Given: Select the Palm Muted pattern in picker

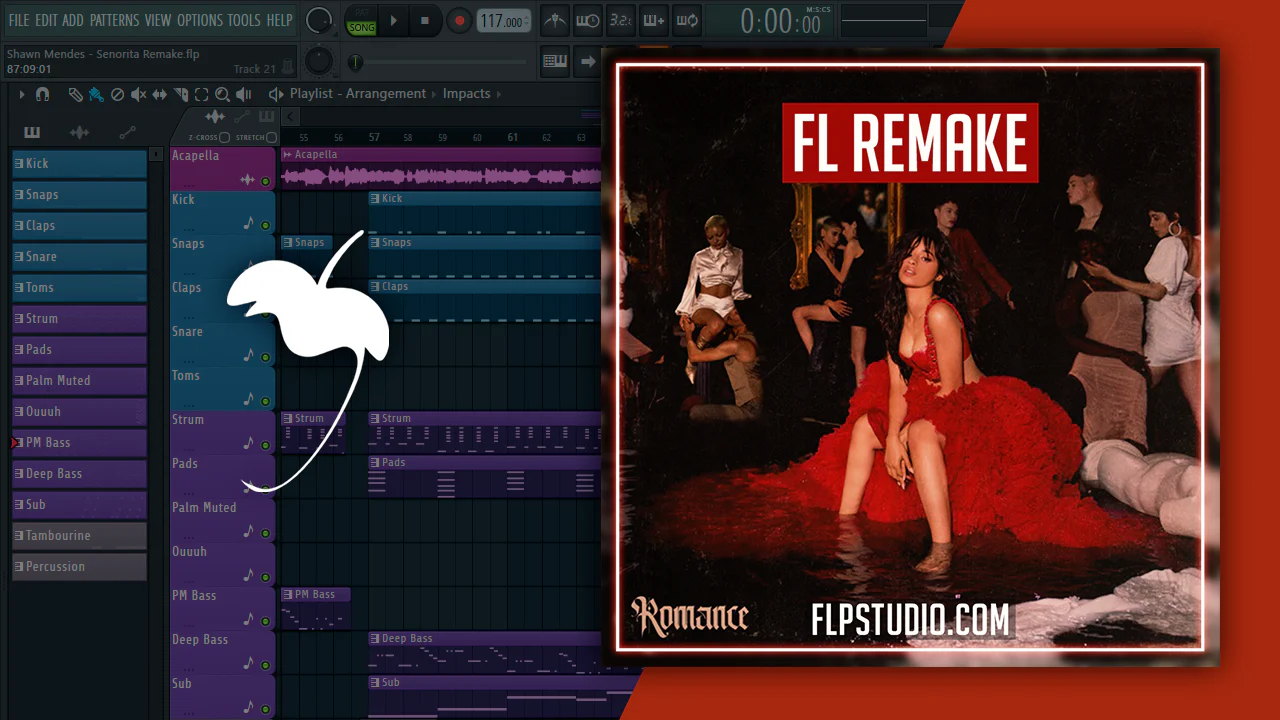Looking at the screenshot, I should click(x=79, y=381).
